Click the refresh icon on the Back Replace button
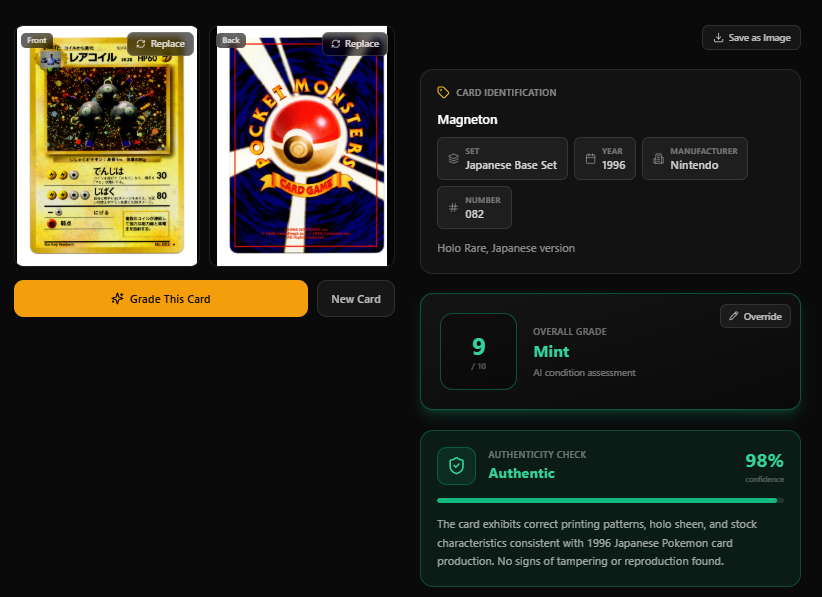The image size is (822, 597). tap(336, 44)
